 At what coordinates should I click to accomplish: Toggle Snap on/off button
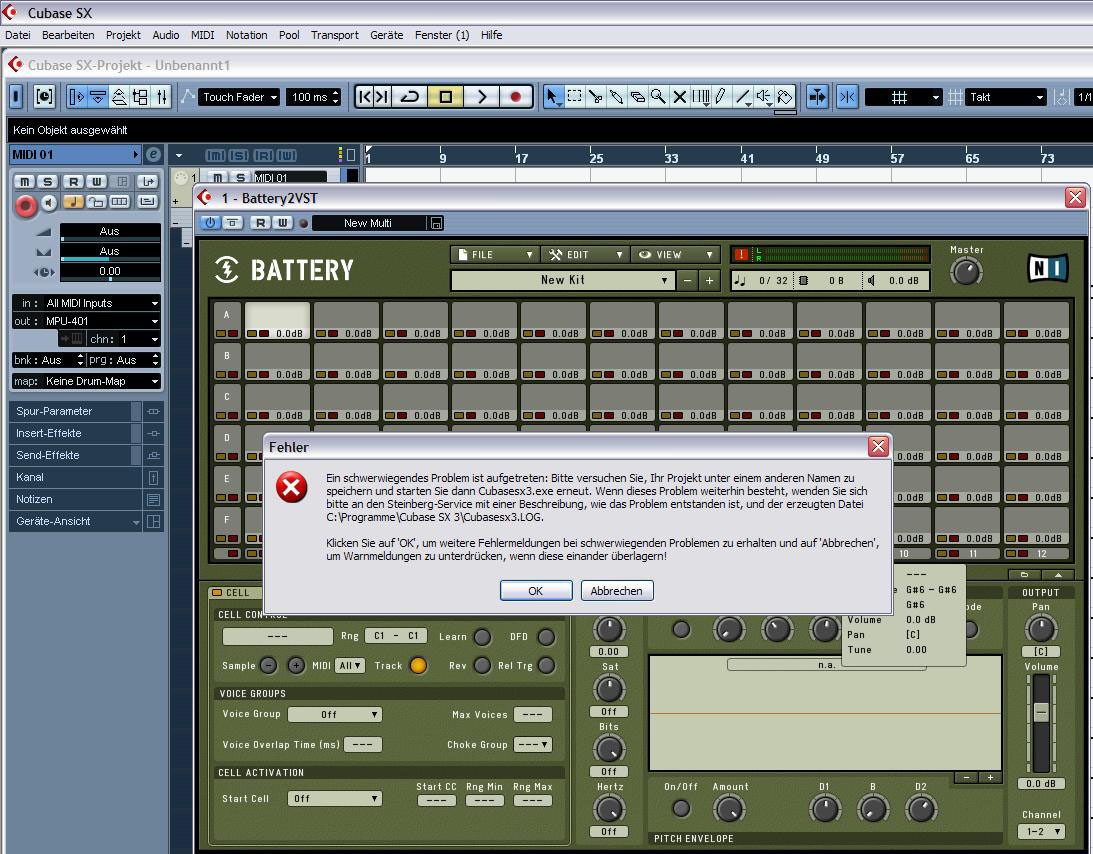pyautogui.click(x=847, y=97)
